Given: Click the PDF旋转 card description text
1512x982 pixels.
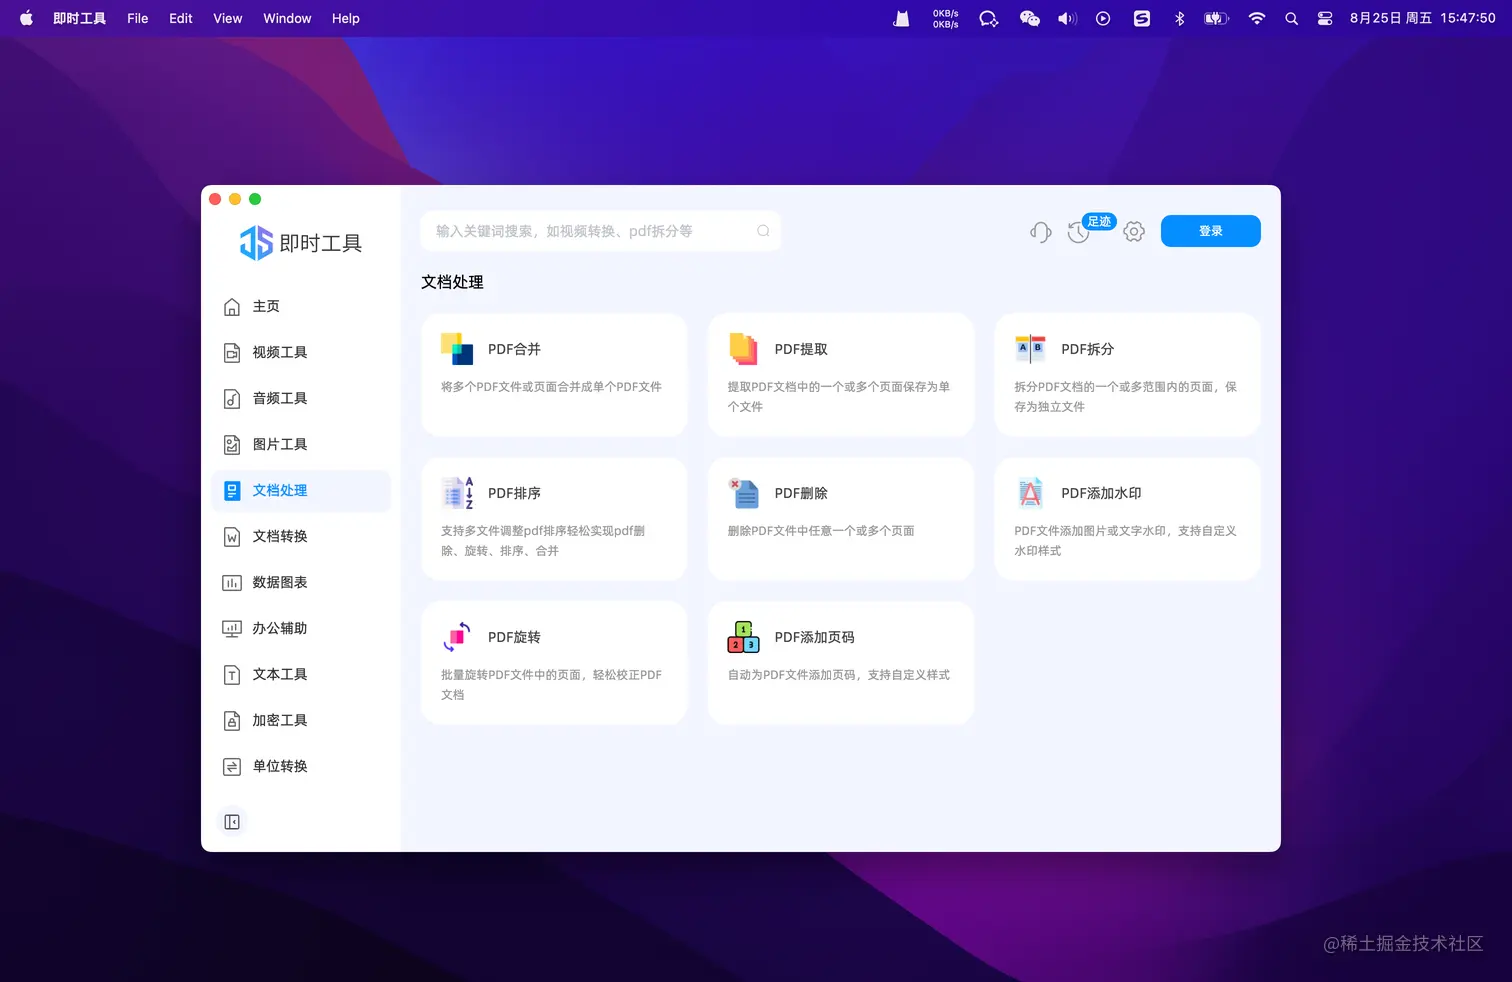Looking at the screenshot, I should pos(551,685).
